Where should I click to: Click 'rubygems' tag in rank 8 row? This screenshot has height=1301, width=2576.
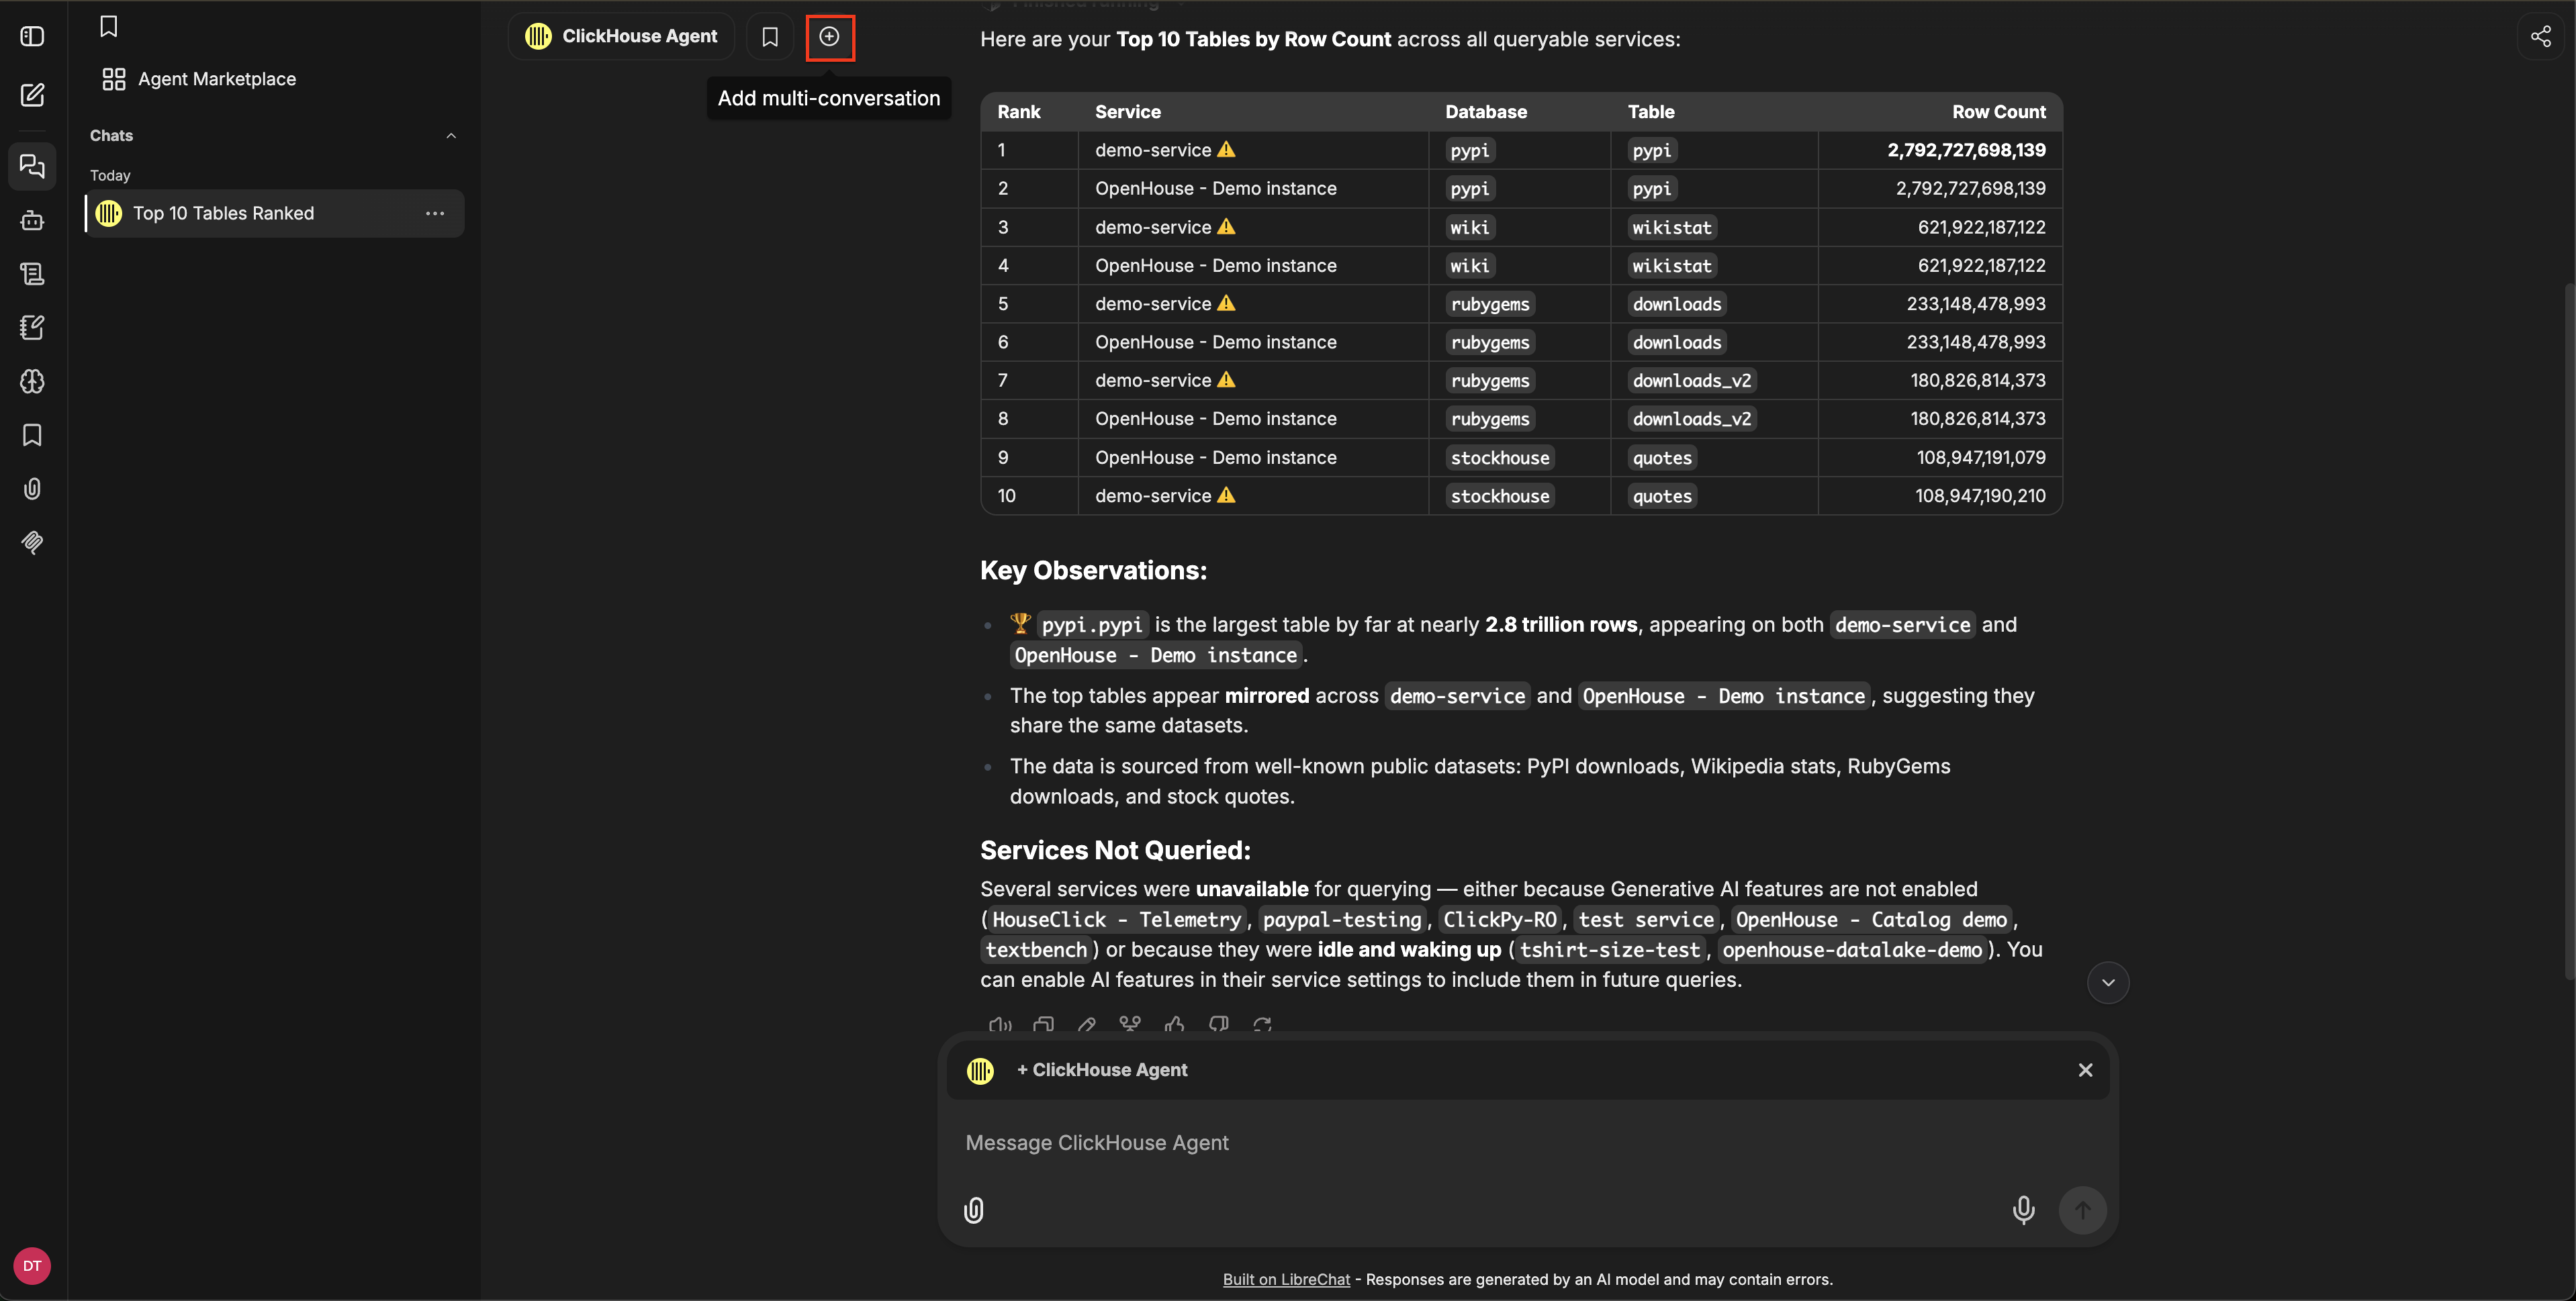click(1490, 419)
